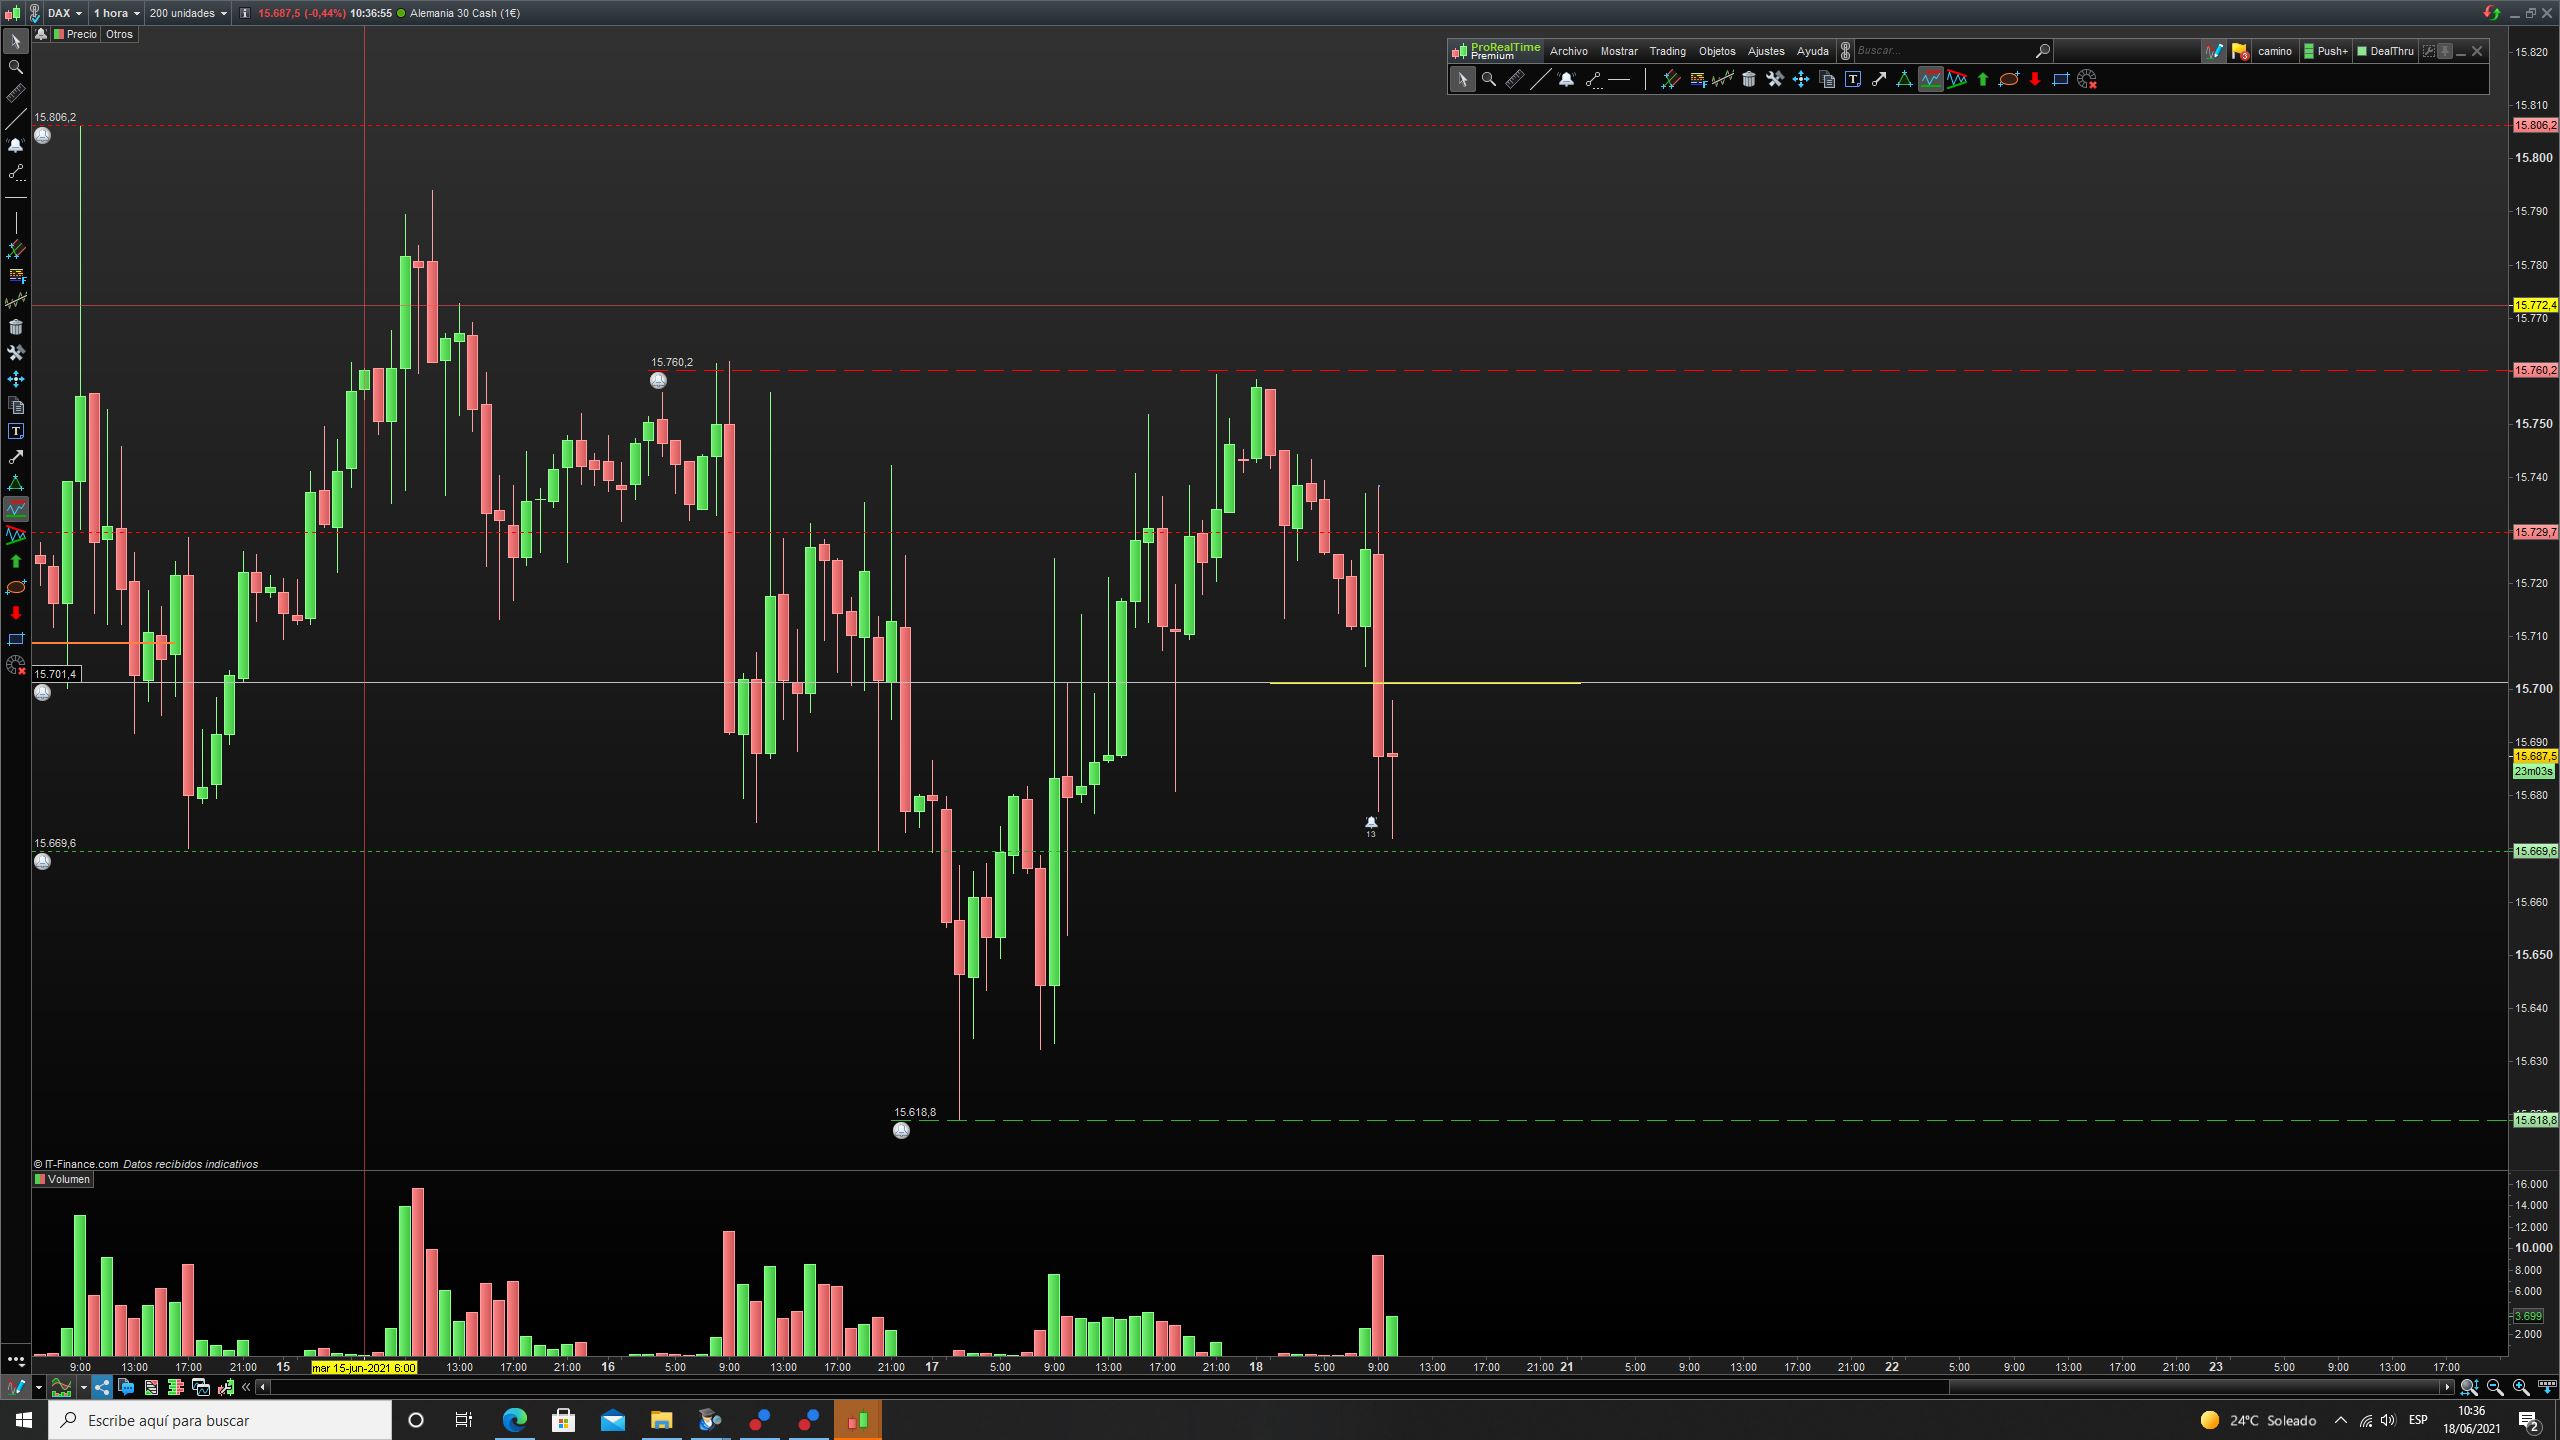
Task: Select the text annotation tool in floating toolbar
Action: (1852, 80)
